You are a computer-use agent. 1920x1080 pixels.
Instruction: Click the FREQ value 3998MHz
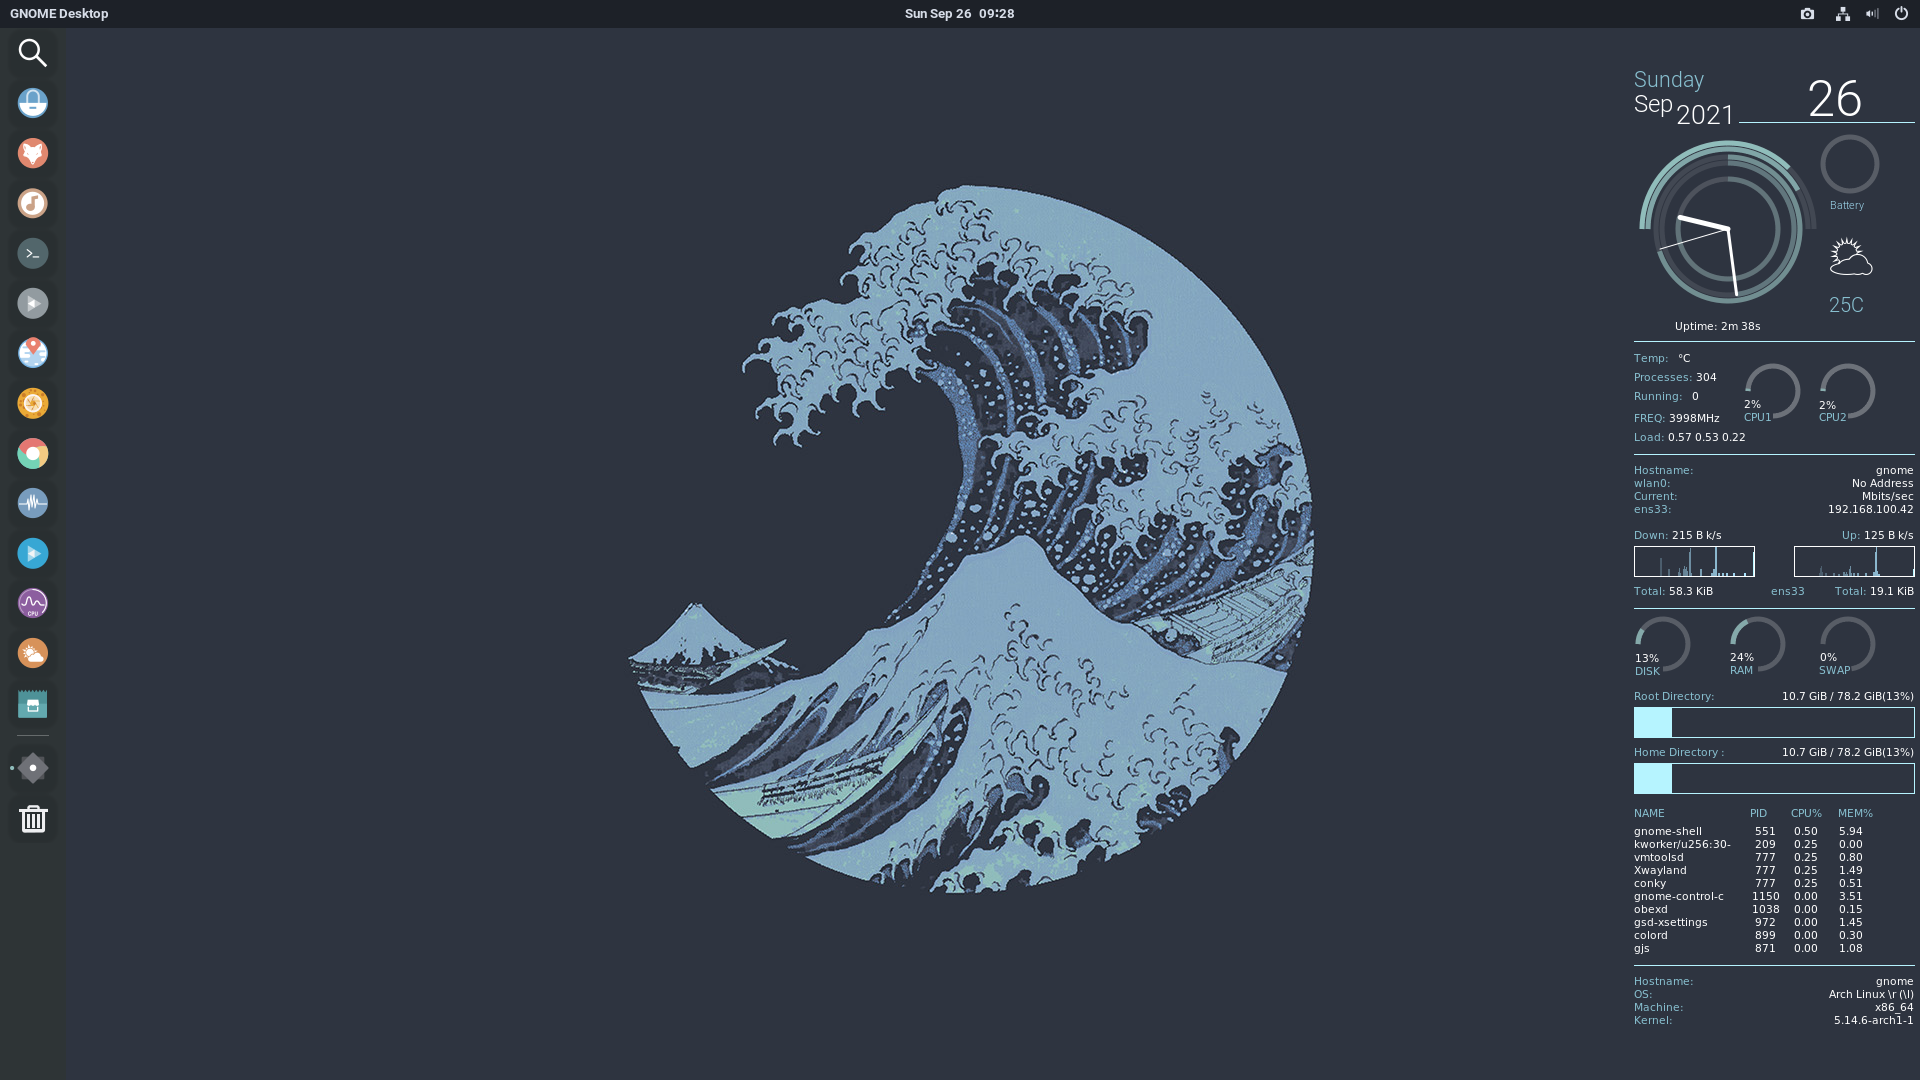coord(1694,418)
